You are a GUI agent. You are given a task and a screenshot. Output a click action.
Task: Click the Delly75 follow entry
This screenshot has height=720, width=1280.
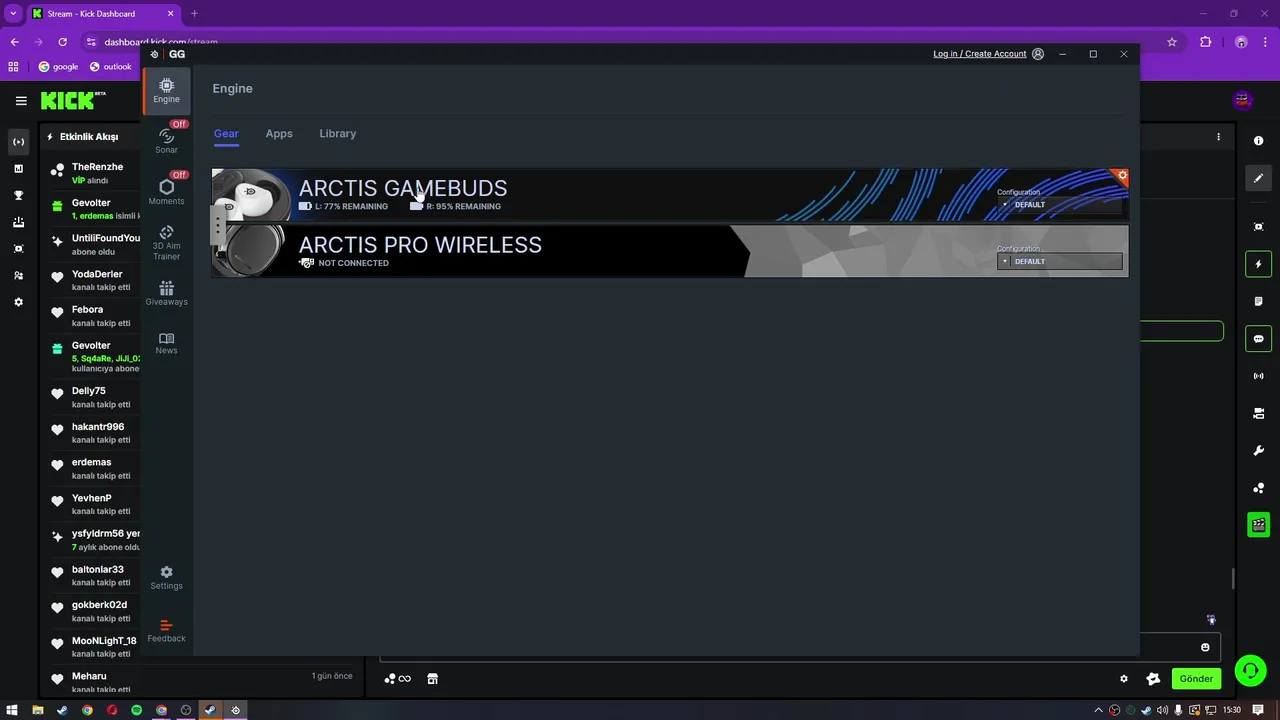coord(96,397)
